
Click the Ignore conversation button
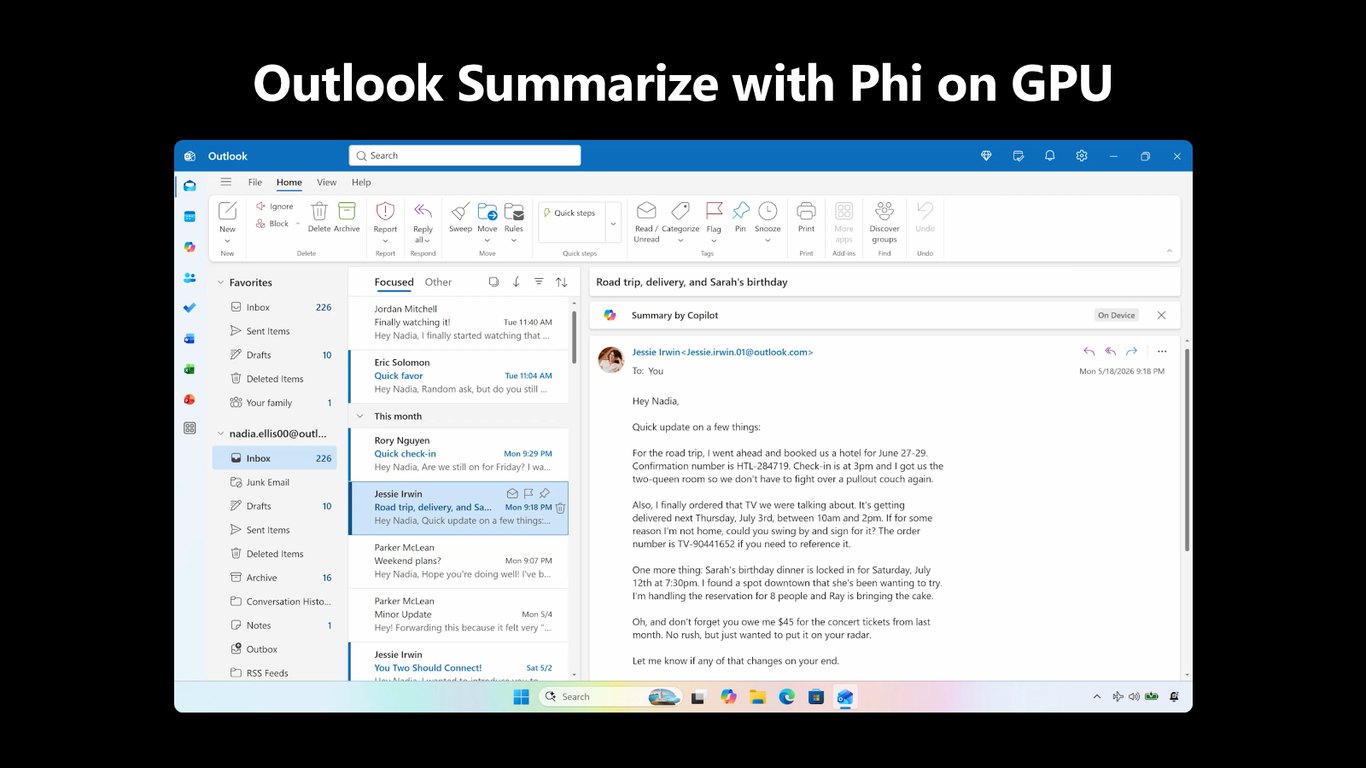tap(275, 206)
